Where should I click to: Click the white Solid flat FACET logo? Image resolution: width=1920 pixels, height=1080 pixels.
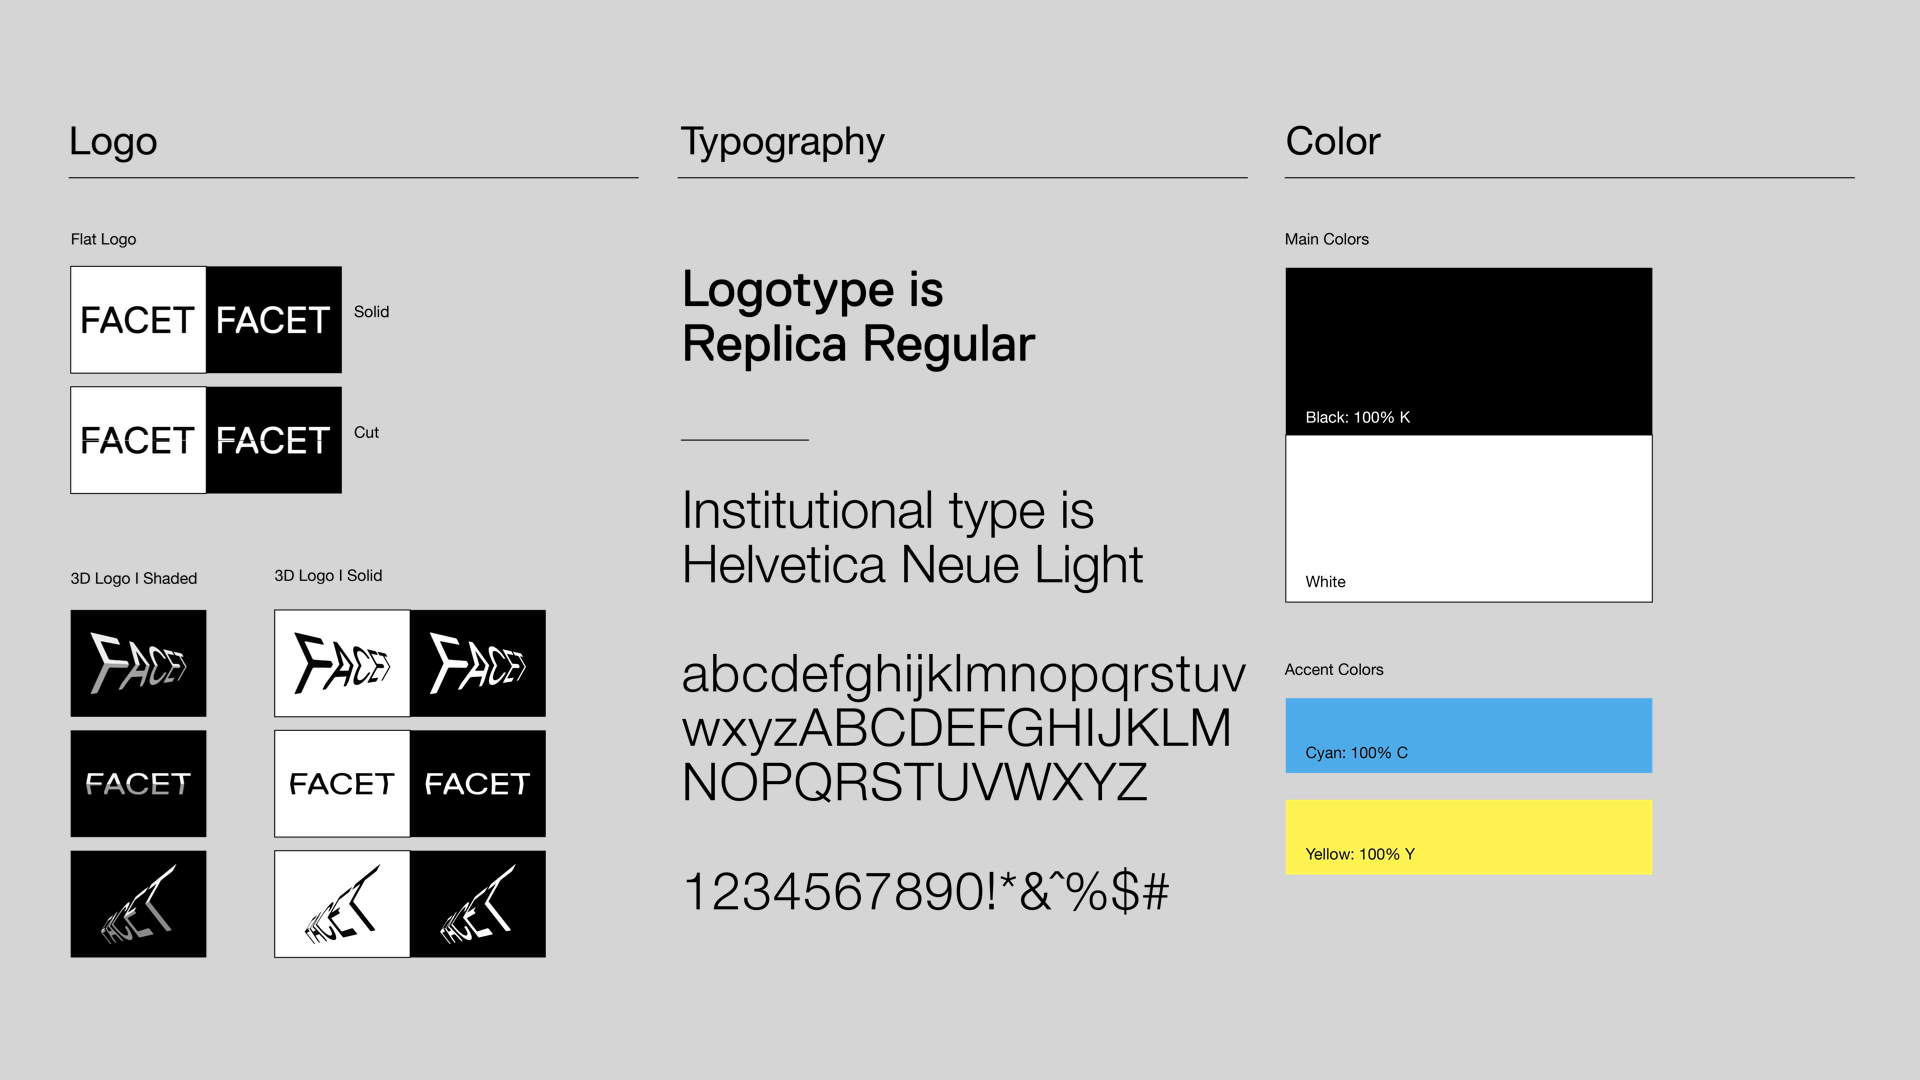pos(138,320)
